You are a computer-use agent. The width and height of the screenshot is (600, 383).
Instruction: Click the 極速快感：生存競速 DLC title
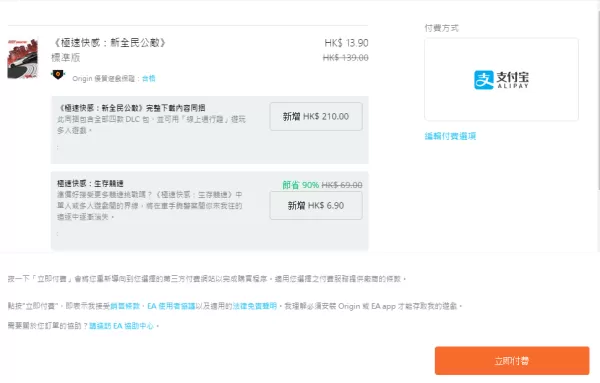(x=90, y=183)
